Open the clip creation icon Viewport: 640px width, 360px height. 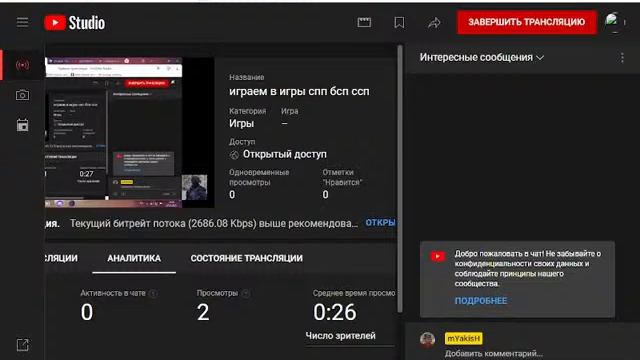364,22
